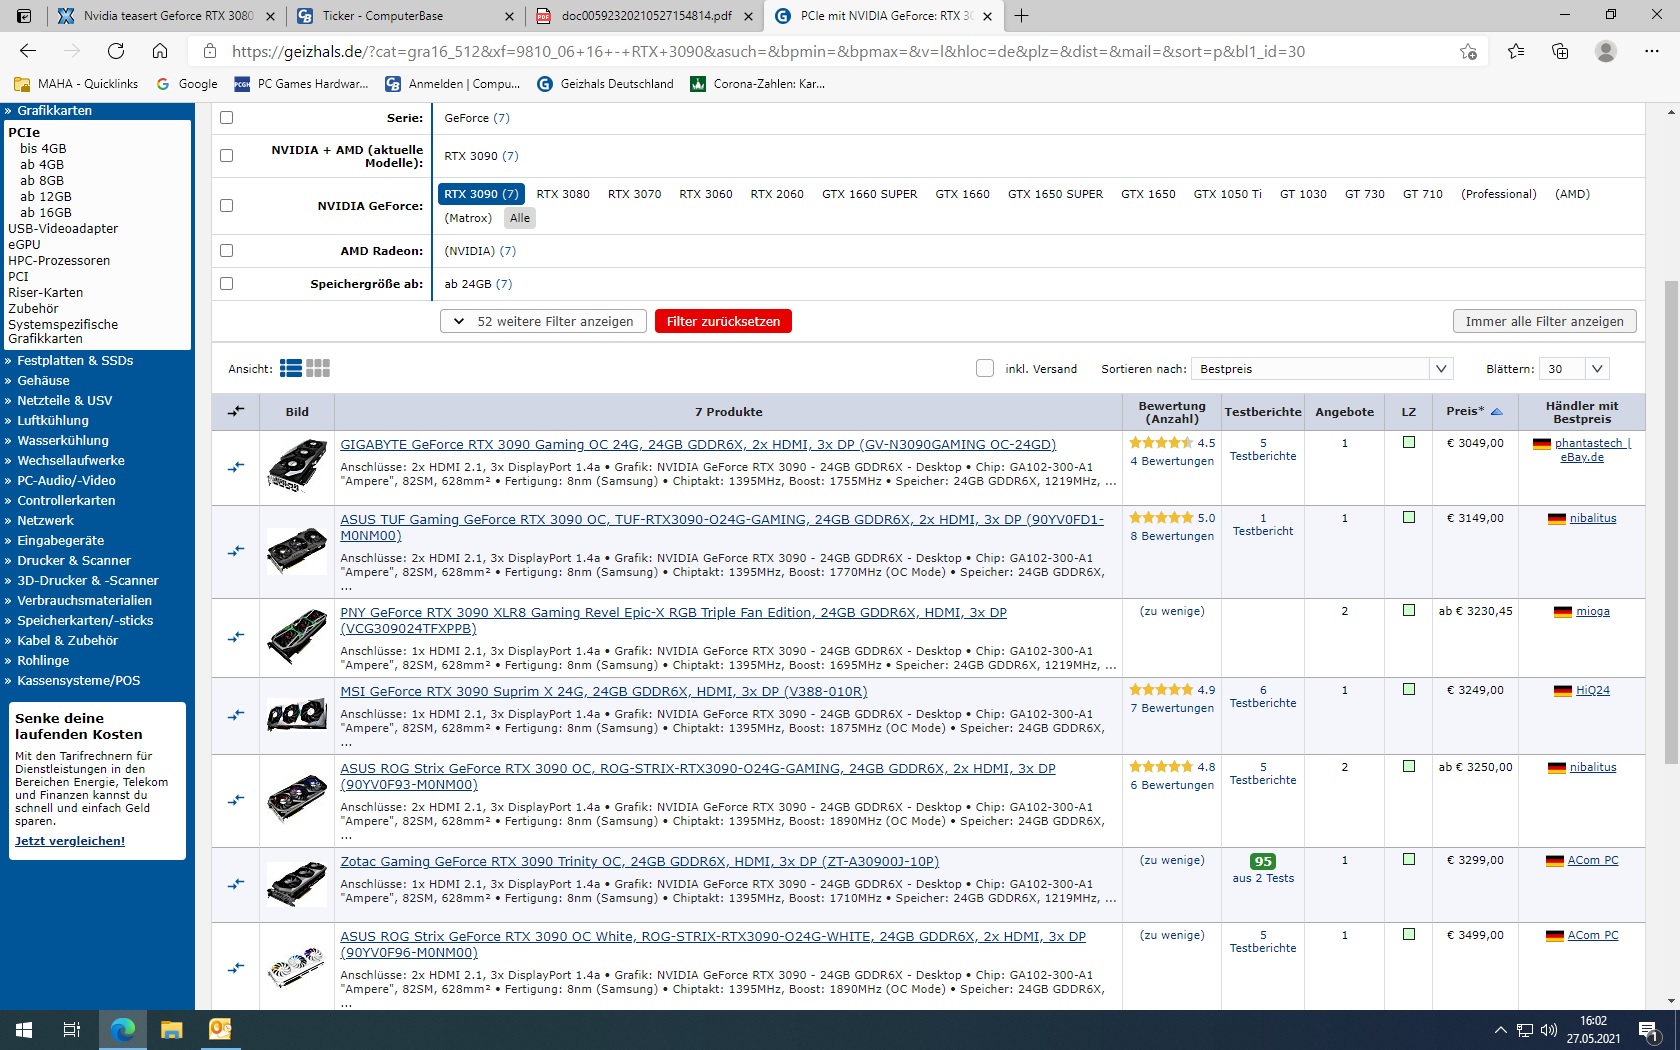Open browser favorites list
The image size is (1680, 1050).
click(x=1516, y=51)
